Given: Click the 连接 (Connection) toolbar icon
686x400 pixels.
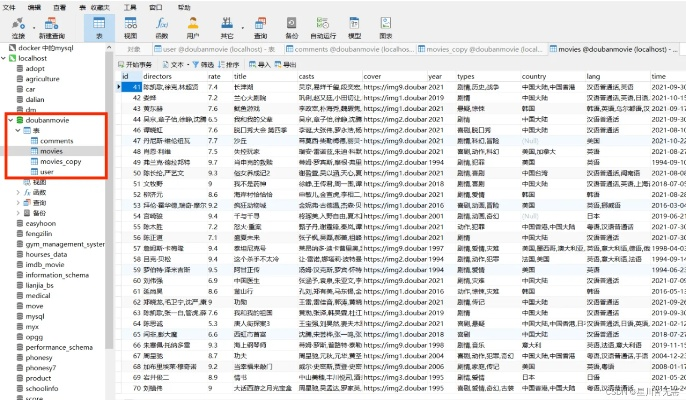Looking at the screenshot, I should pos(18,24).
